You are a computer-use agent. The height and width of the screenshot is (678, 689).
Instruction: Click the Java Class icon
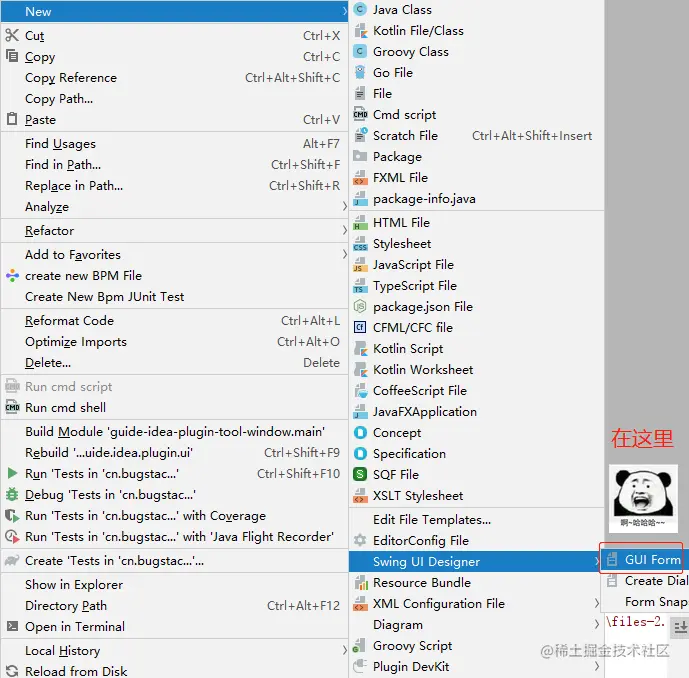click(360, 9)
